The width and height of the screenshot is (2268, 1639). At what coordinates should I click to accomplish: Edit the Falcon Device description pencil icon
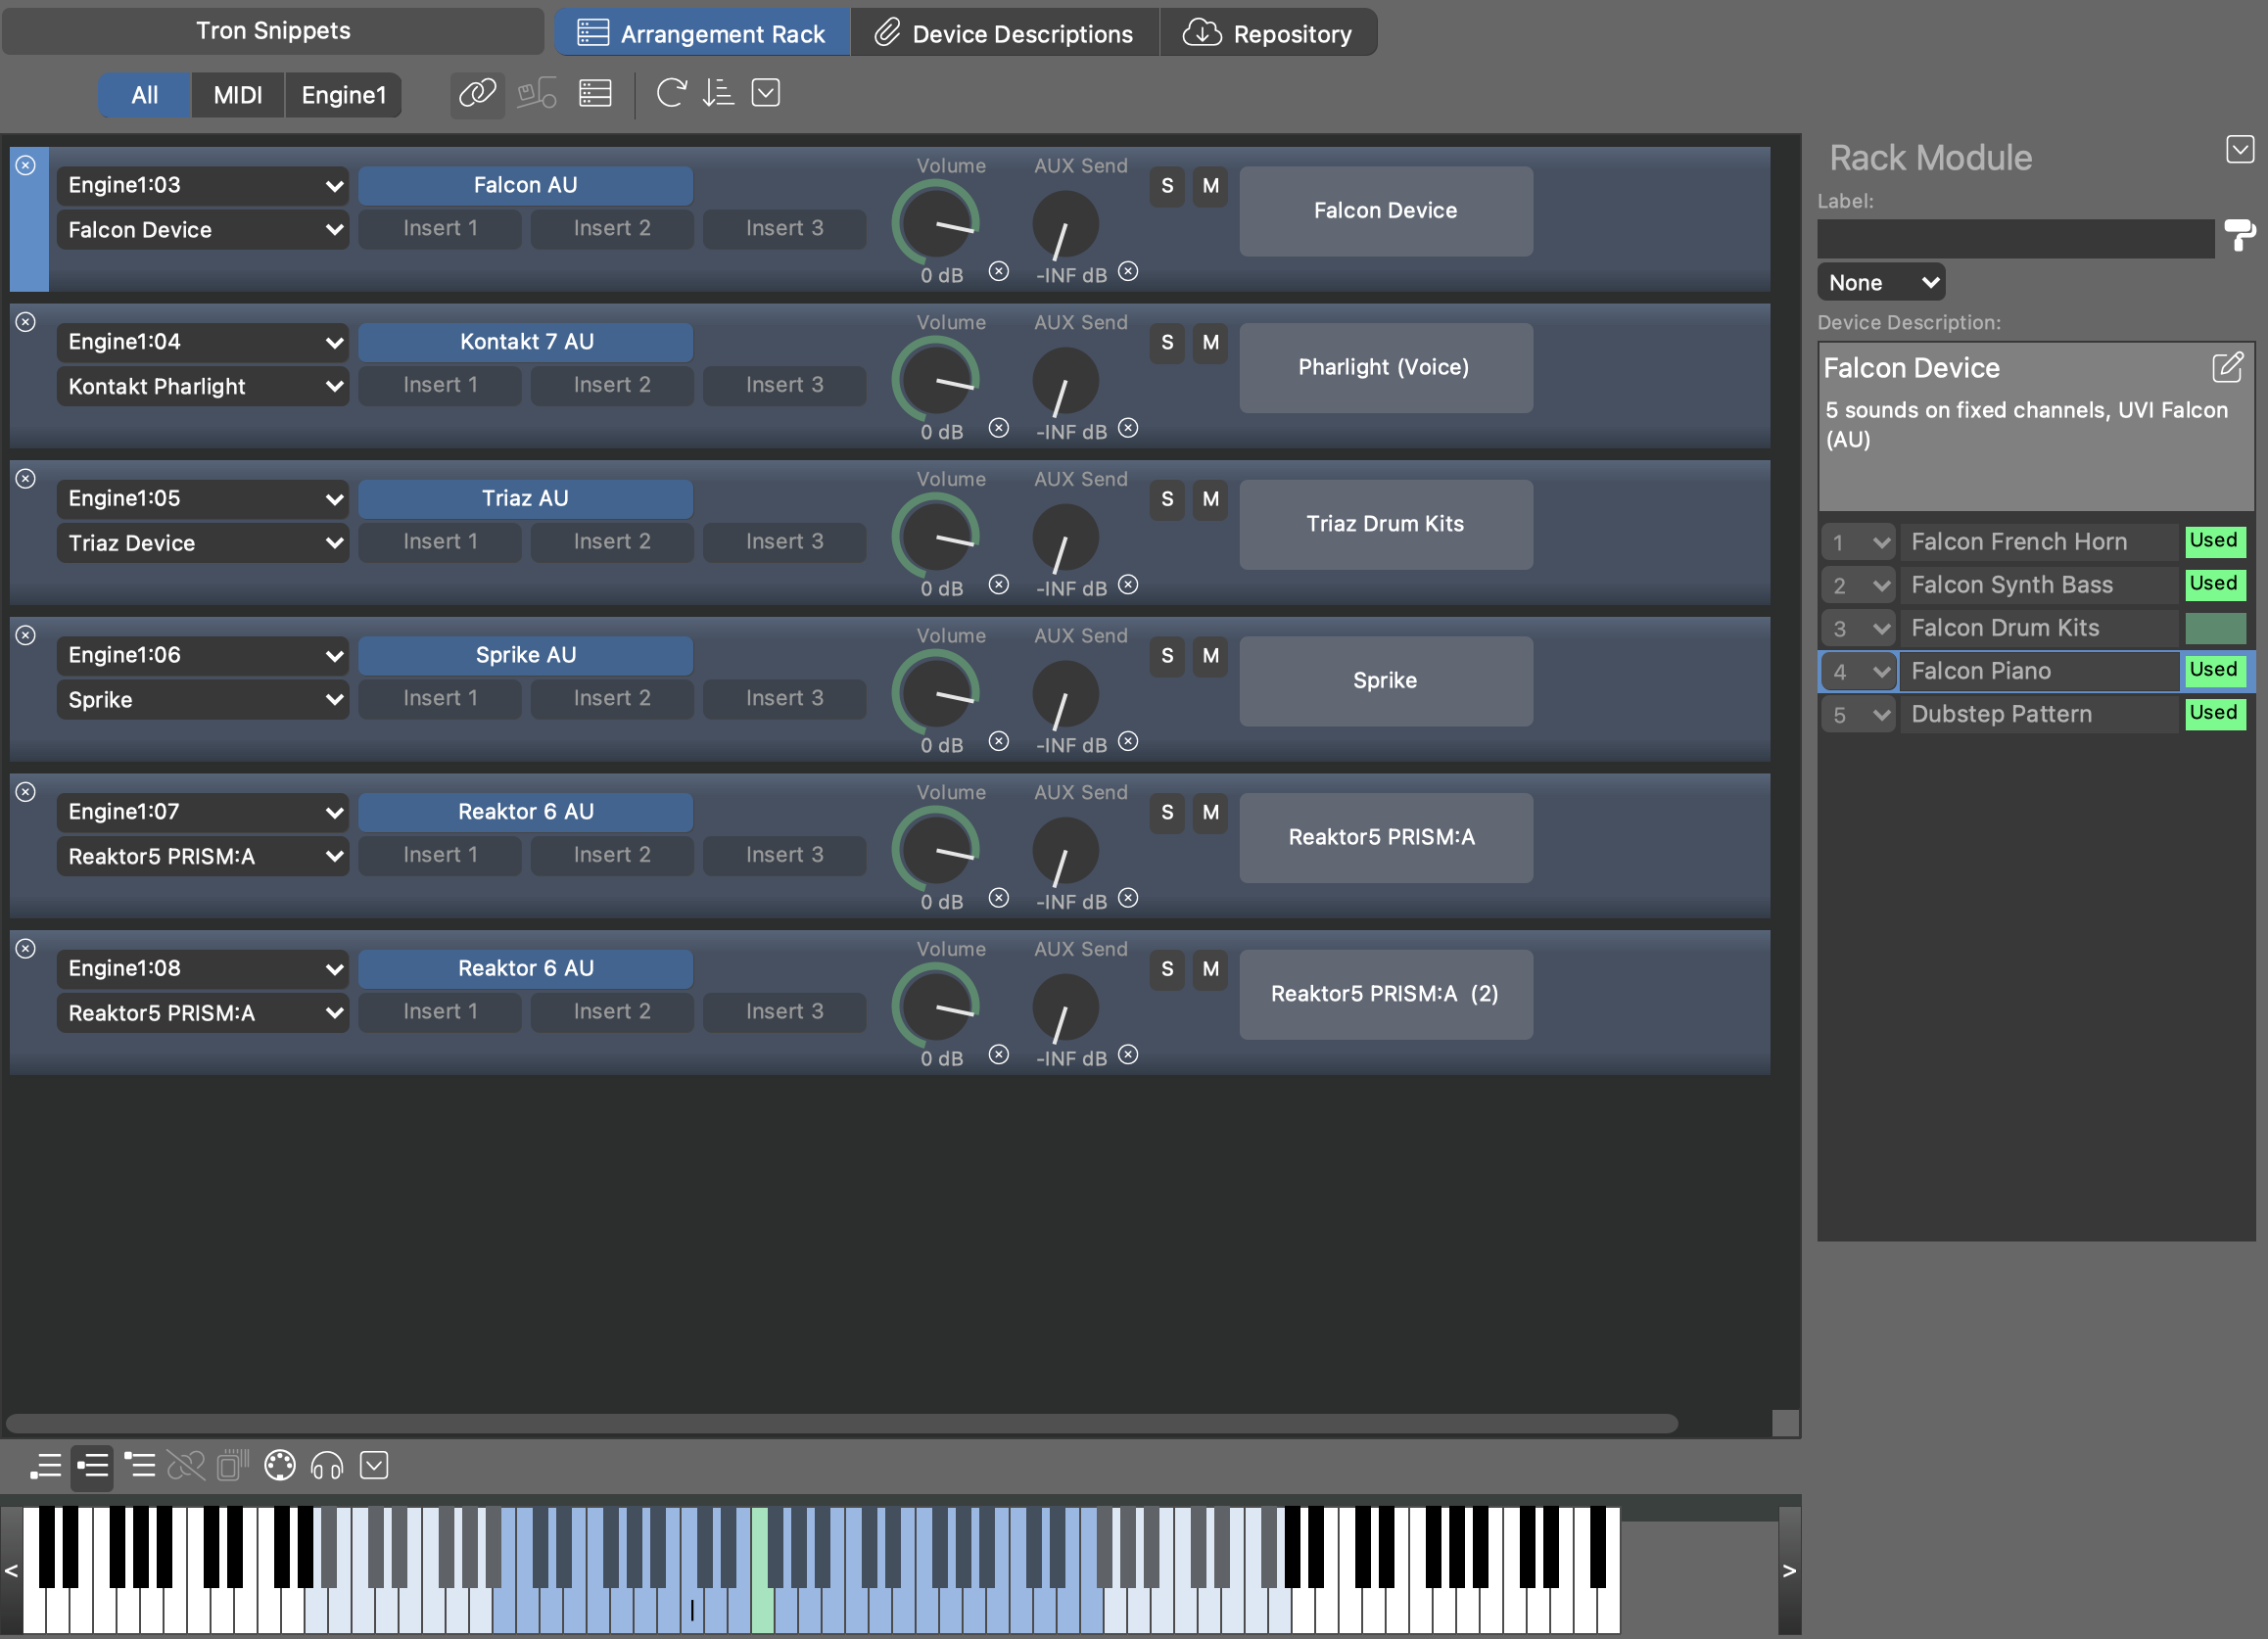tap(2226, 368)
